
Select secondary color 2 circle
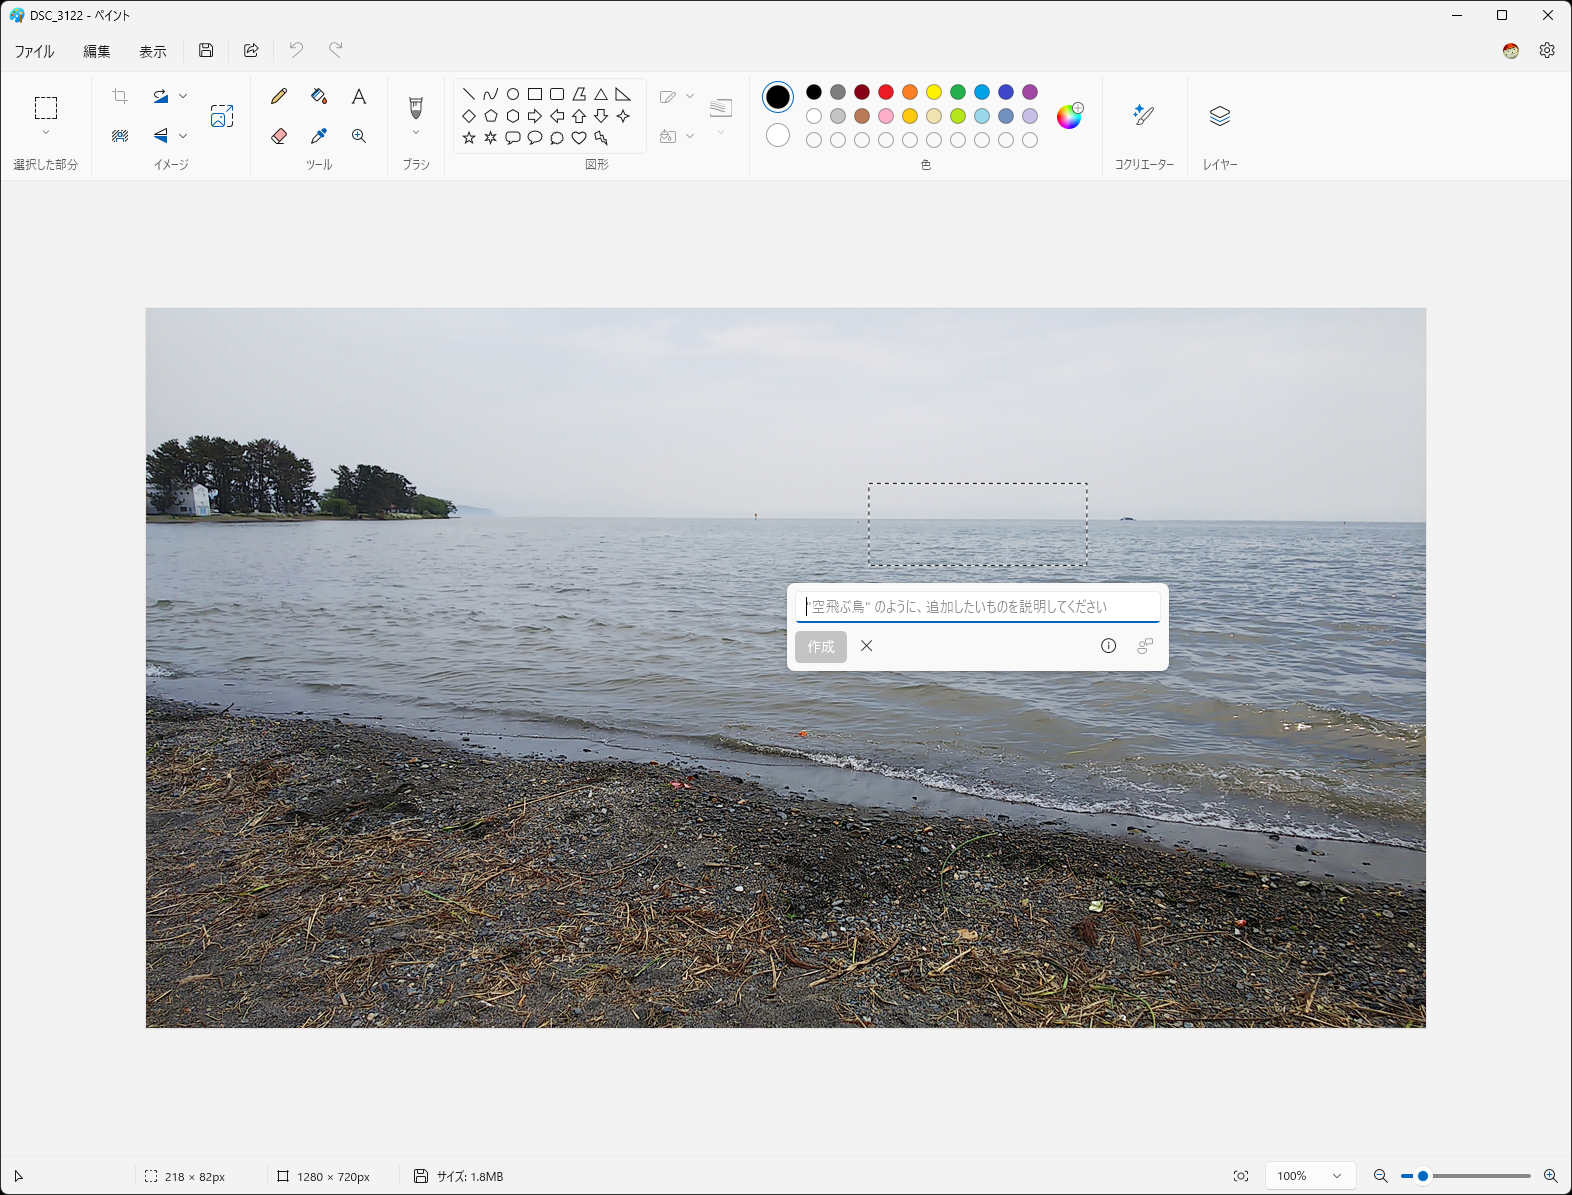778,135
